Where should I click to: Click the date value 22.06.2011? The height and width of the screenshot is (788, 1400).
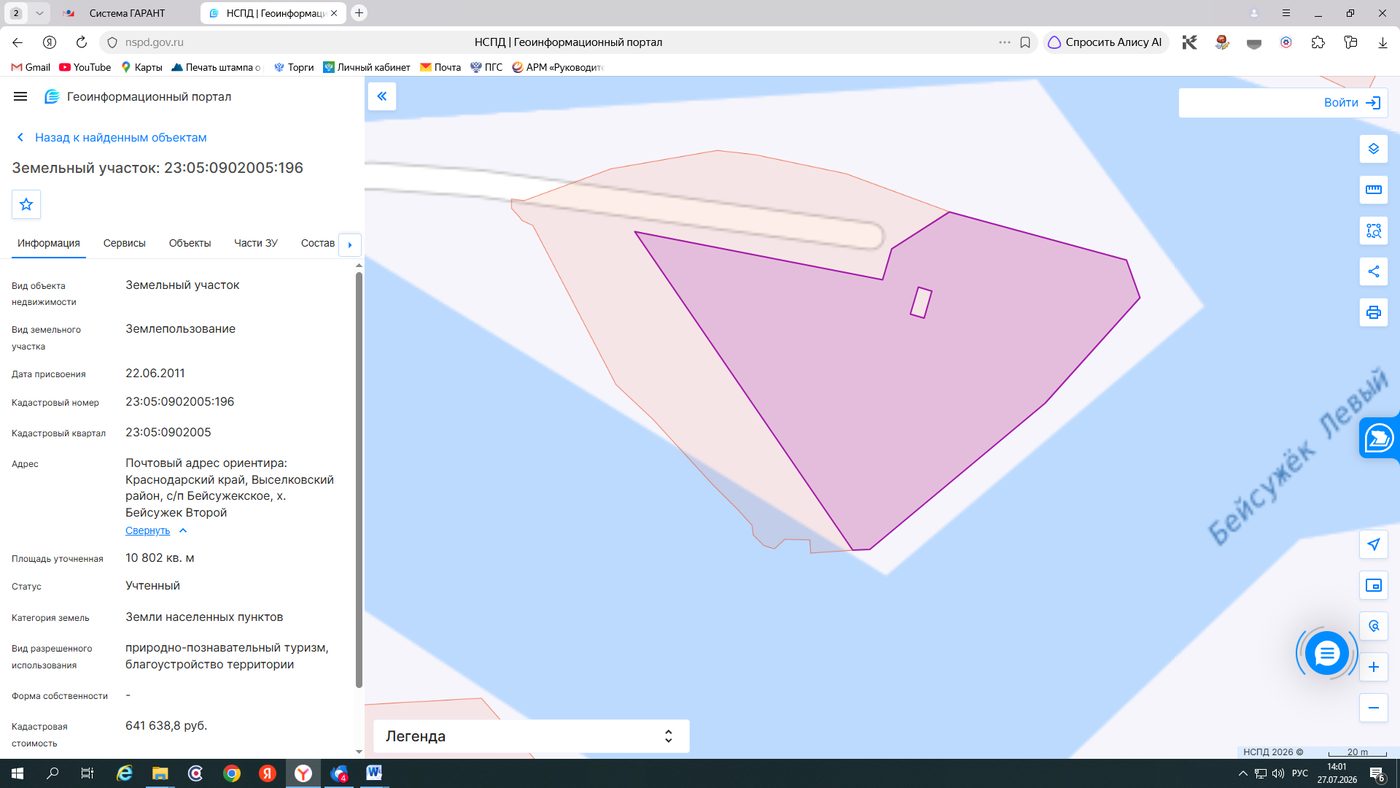pyautogui.click(x=155, y=373)
